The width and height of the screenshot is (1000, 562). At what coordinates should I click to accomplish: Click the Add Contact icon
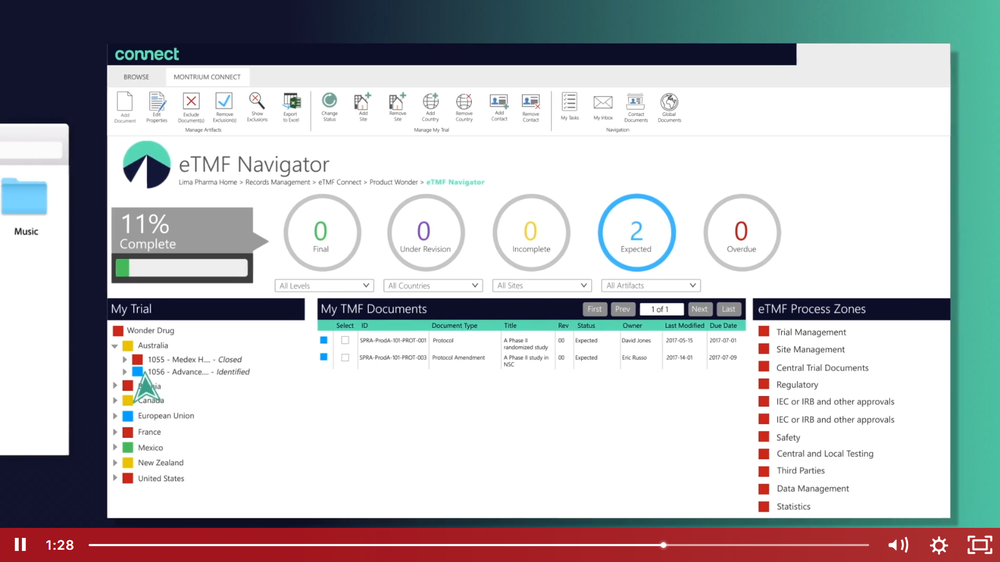499,101
